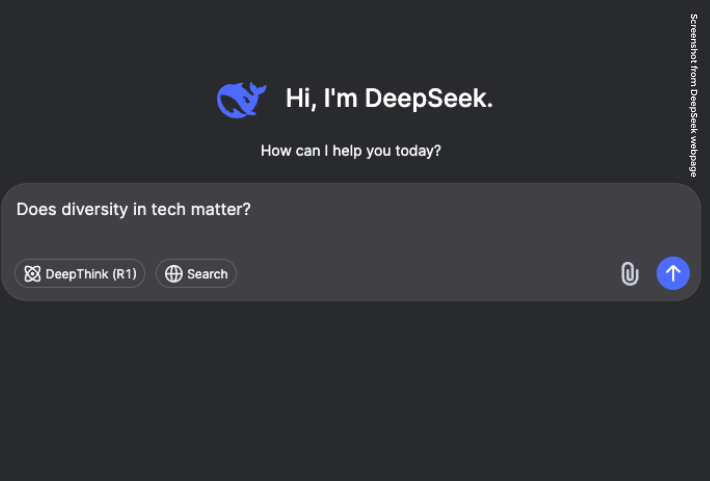The height and width of the screenshot is (481, 710).
Task: Click the word "diversity" in the prompt
Action: (x=93, y=210)
